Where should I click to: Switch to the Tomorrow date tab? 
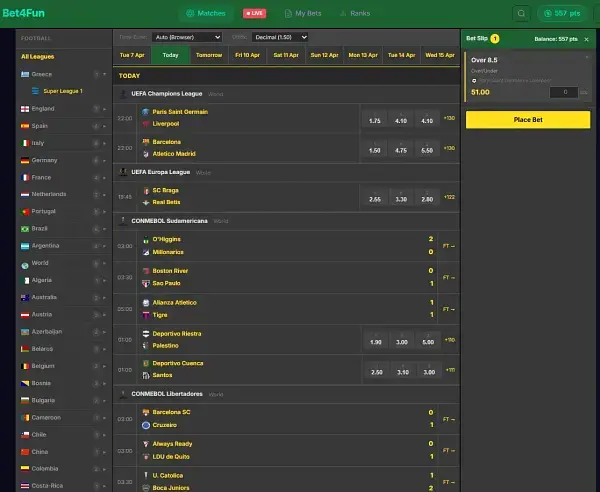(209, 55)
